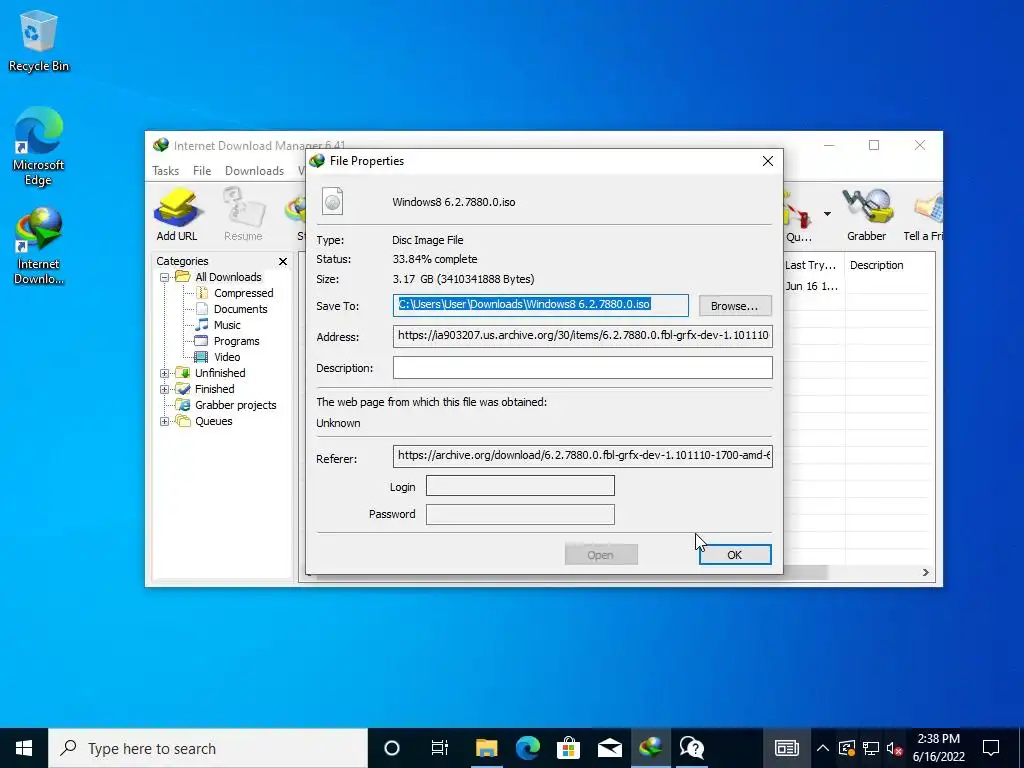1024x768 pixels.
Task: Select the Documents category
Action: coord(240,309)
